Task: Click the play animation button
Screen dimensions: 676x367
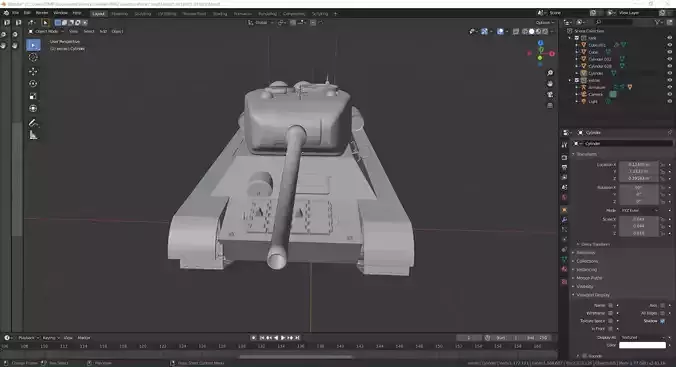Action: (283, 338)
